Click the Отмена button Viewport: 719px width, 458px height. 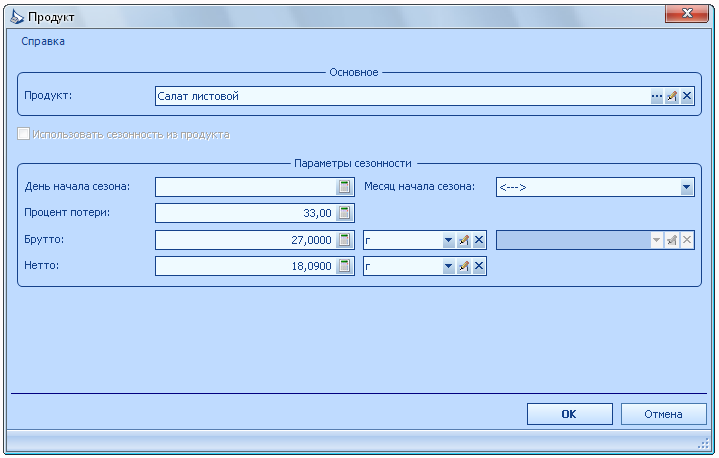click(x=664, y=414)
